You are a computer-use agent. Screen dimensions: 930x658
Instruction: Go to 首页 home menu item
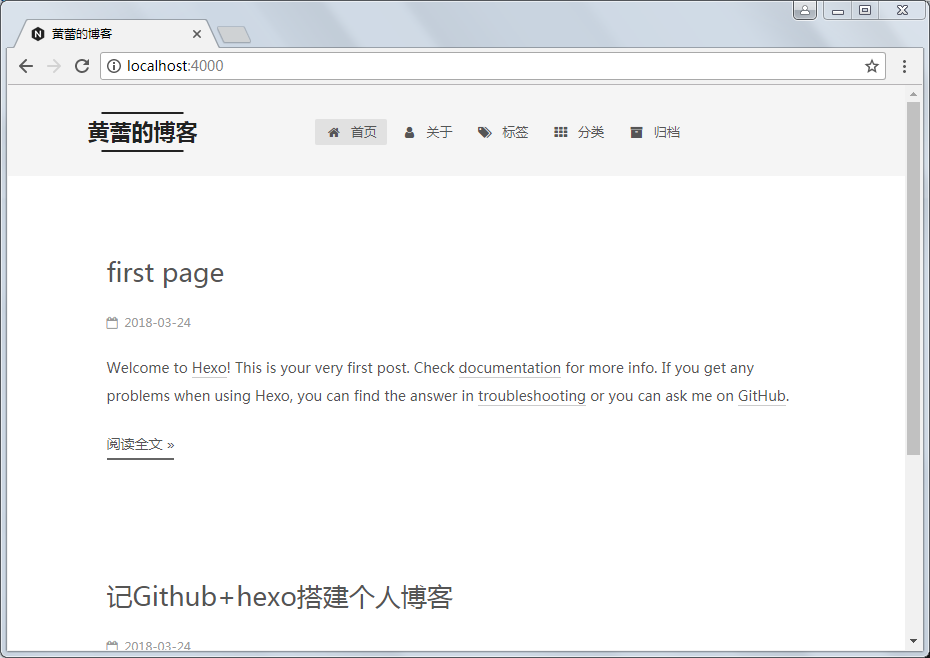351,132
